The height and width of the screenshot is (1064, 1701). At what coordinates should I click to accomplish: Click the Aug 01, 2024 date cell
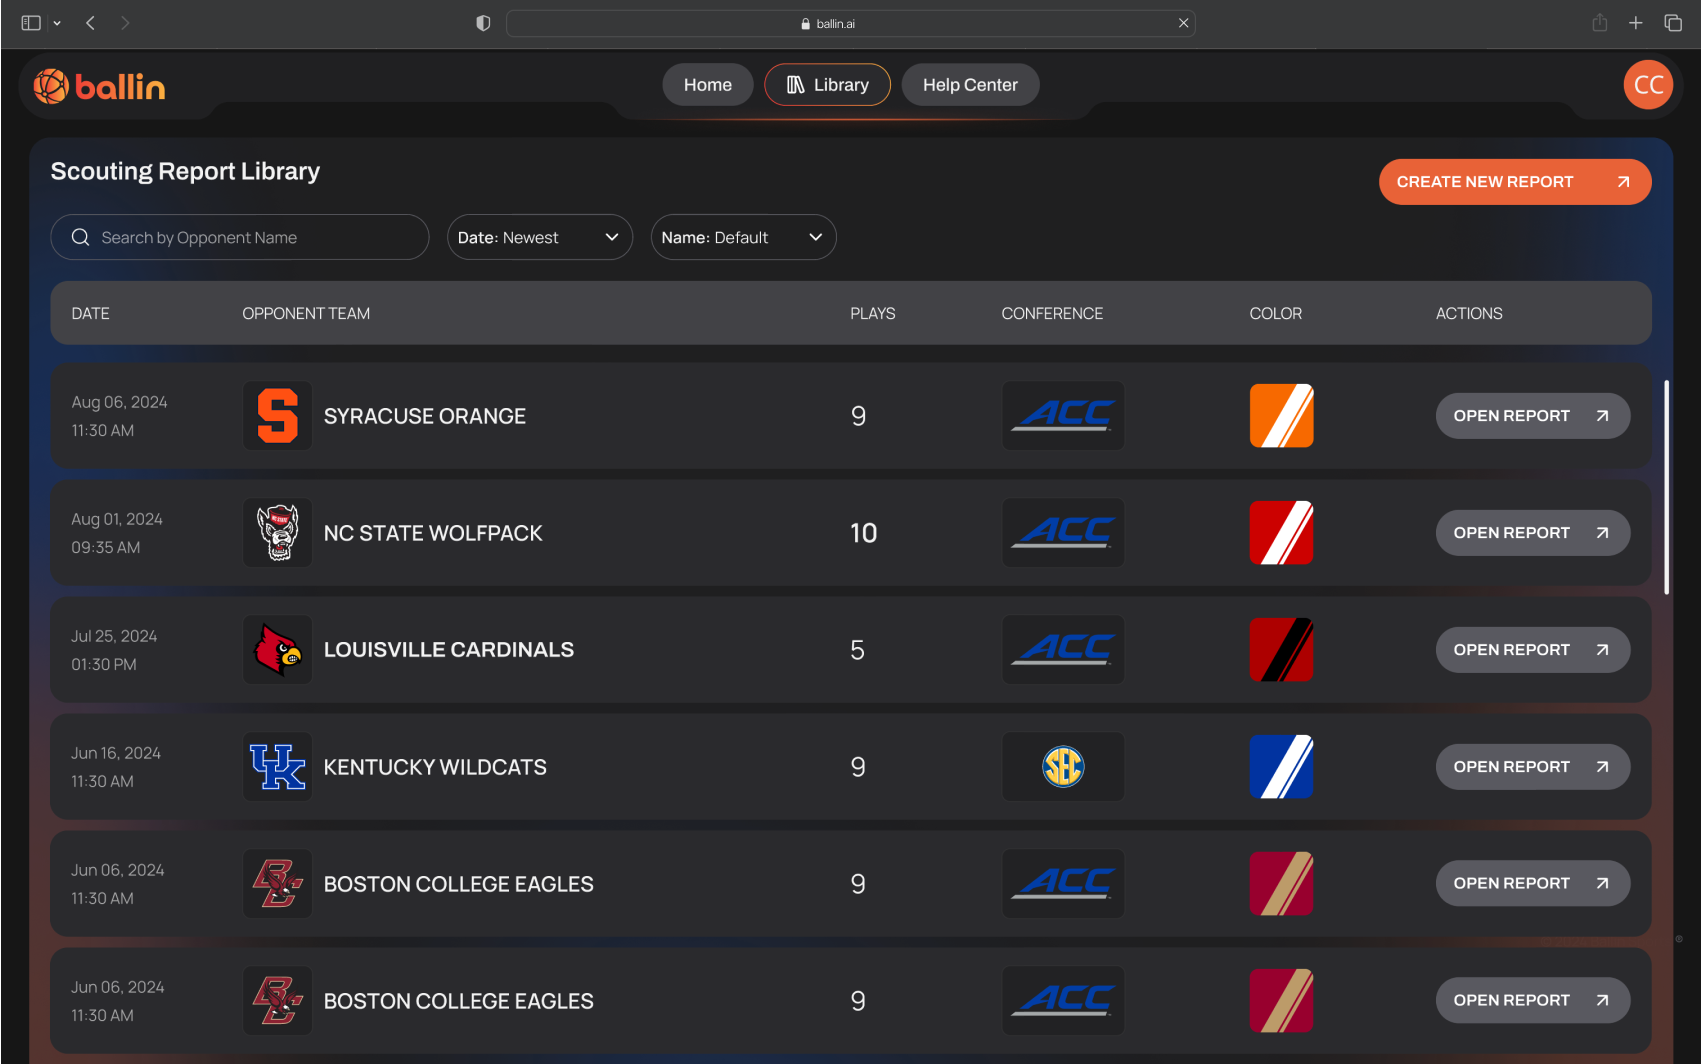(117, 533)
